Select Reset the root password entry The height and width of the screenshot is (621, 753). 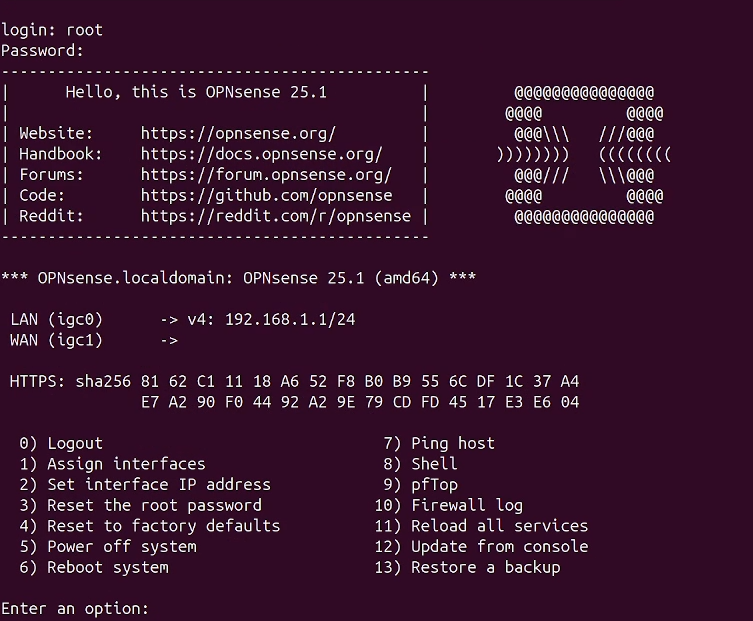140,505
